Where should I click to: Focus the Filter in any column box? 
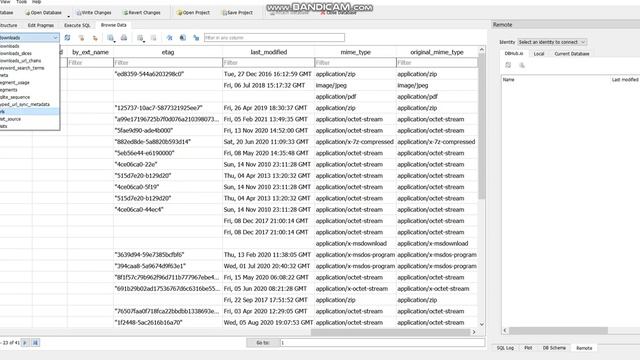pyautogui.click(x=274, y=38)
